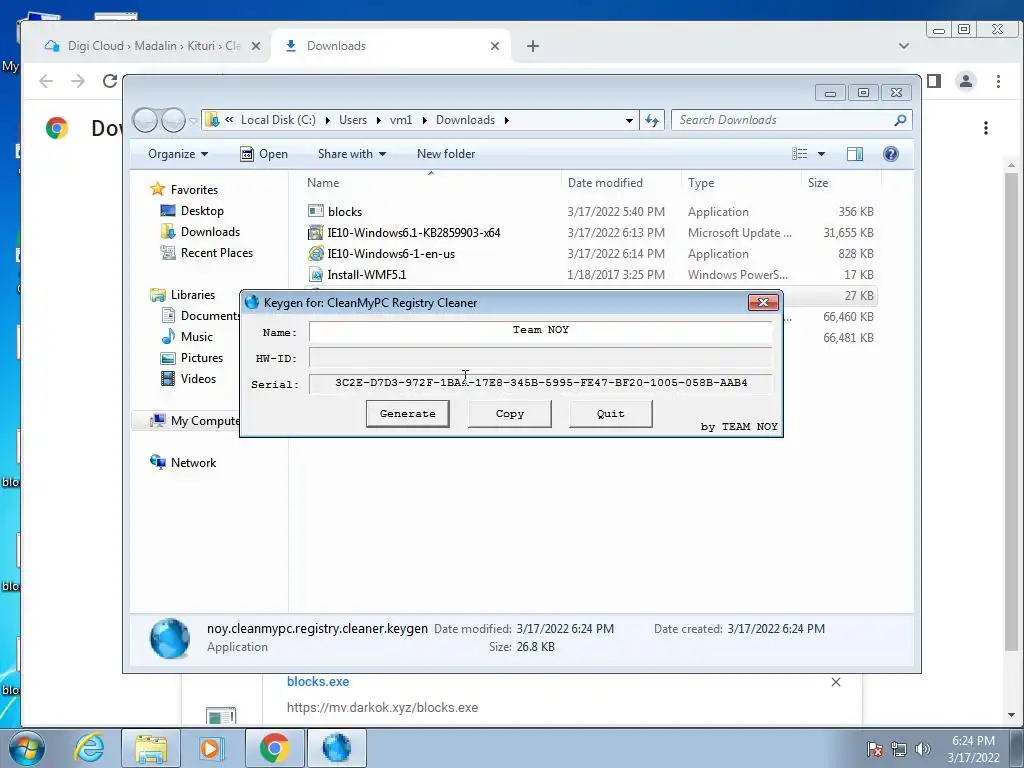Toggle the preview pane icon
The width and height of the screenshot is (1024, 768).
click(855, 154)
